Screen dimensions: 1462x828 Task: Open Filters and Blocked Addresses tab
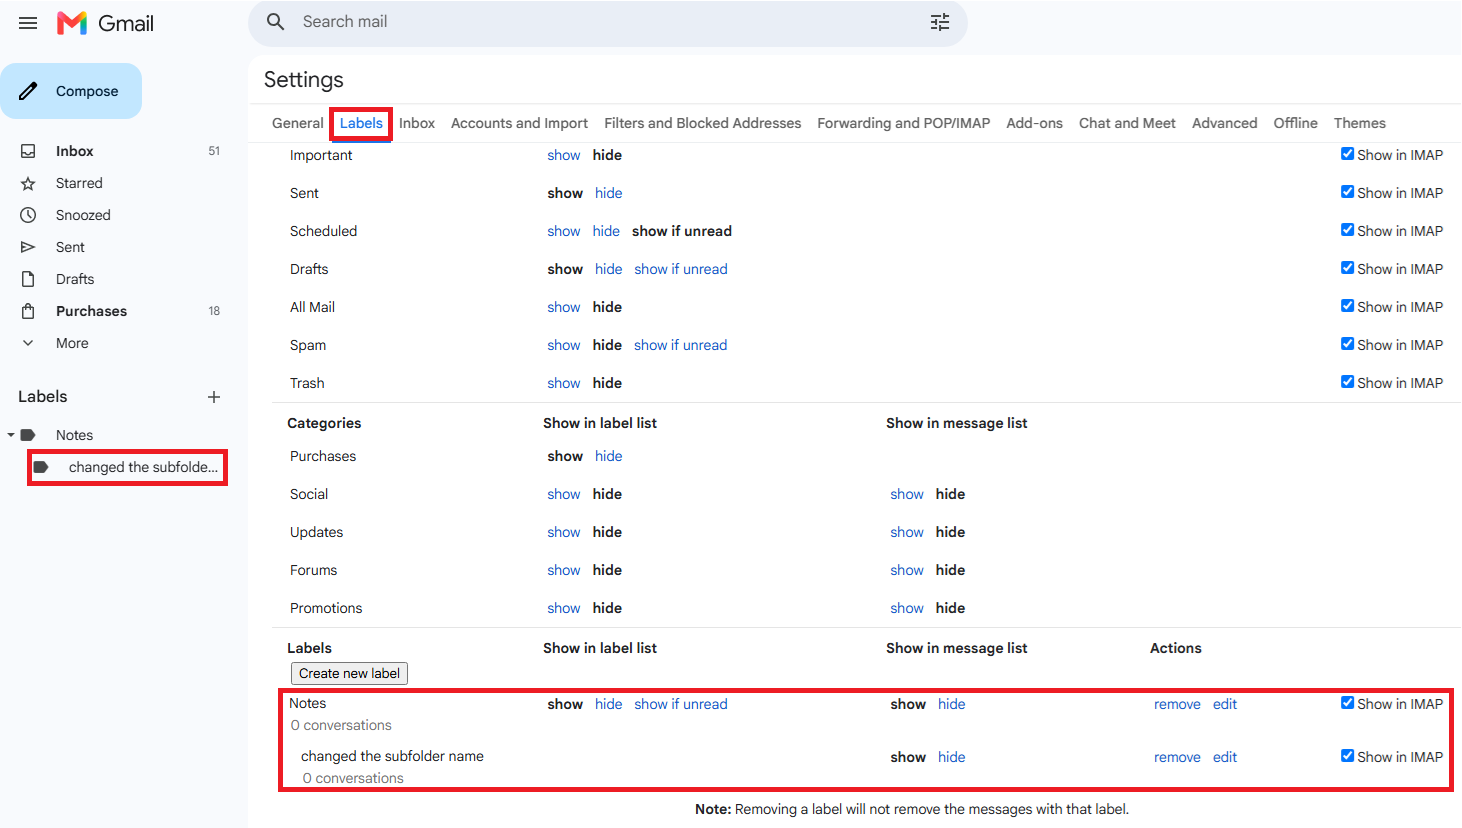click(702, 123)
